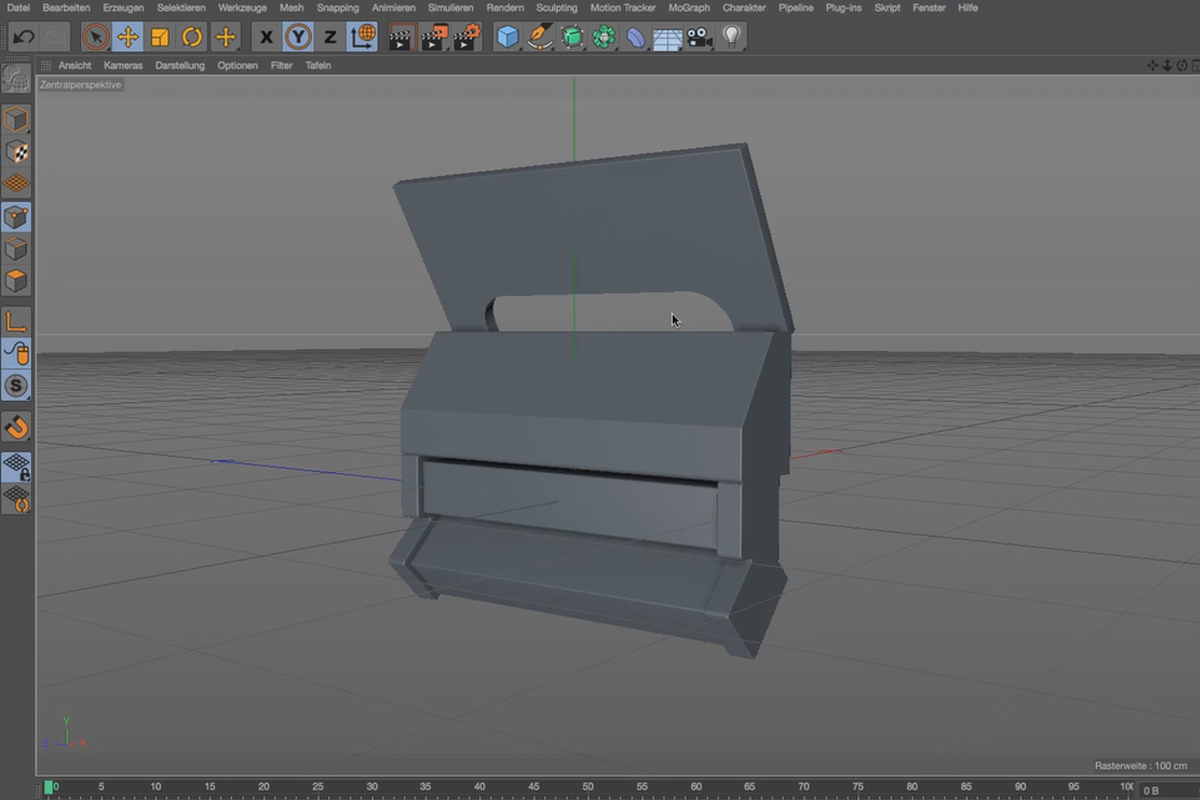Image resolution: width=1200 pixels, height=800 pixels.
Task: Open render settings gear clapperboard
Action: (467, 38)
